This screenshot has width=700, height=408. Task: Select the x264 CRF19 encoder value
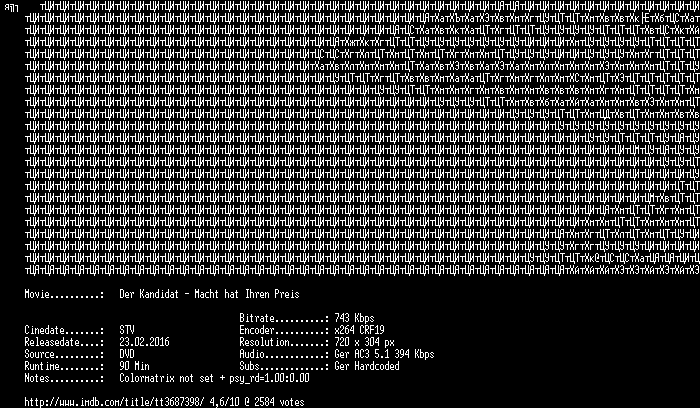pos(359,330)
